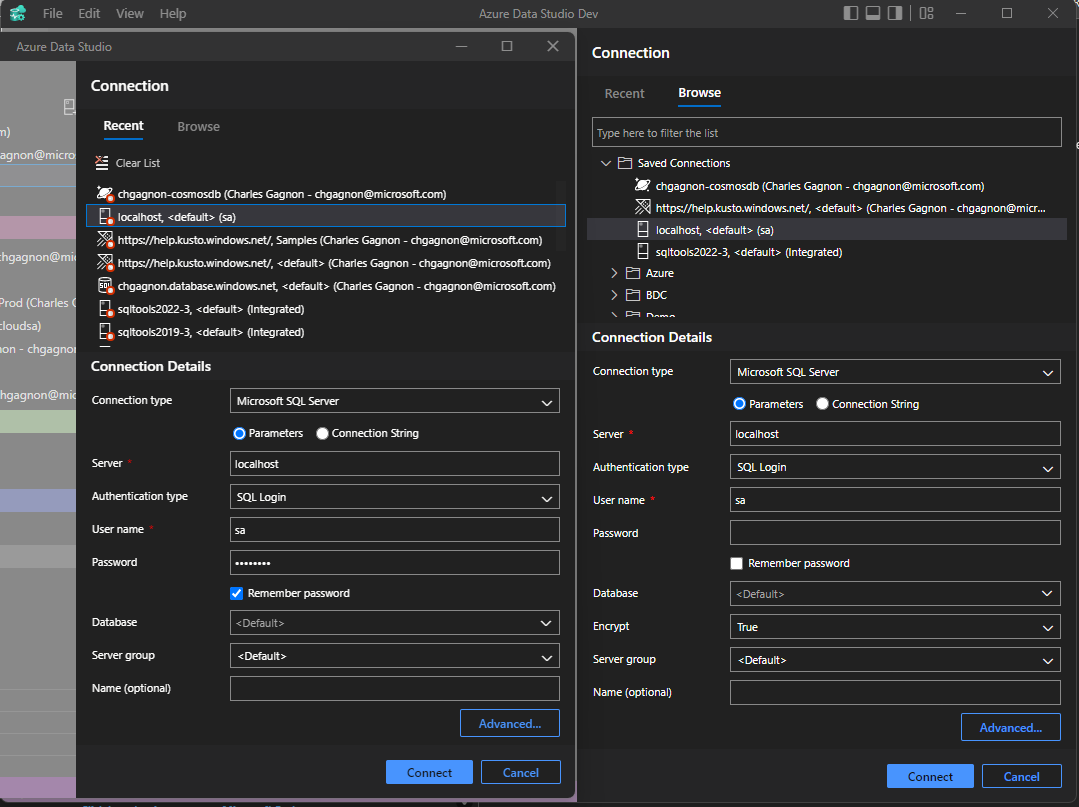
Task: Toggle the primary sidebar visibility icon
Action: pos(851,13)
